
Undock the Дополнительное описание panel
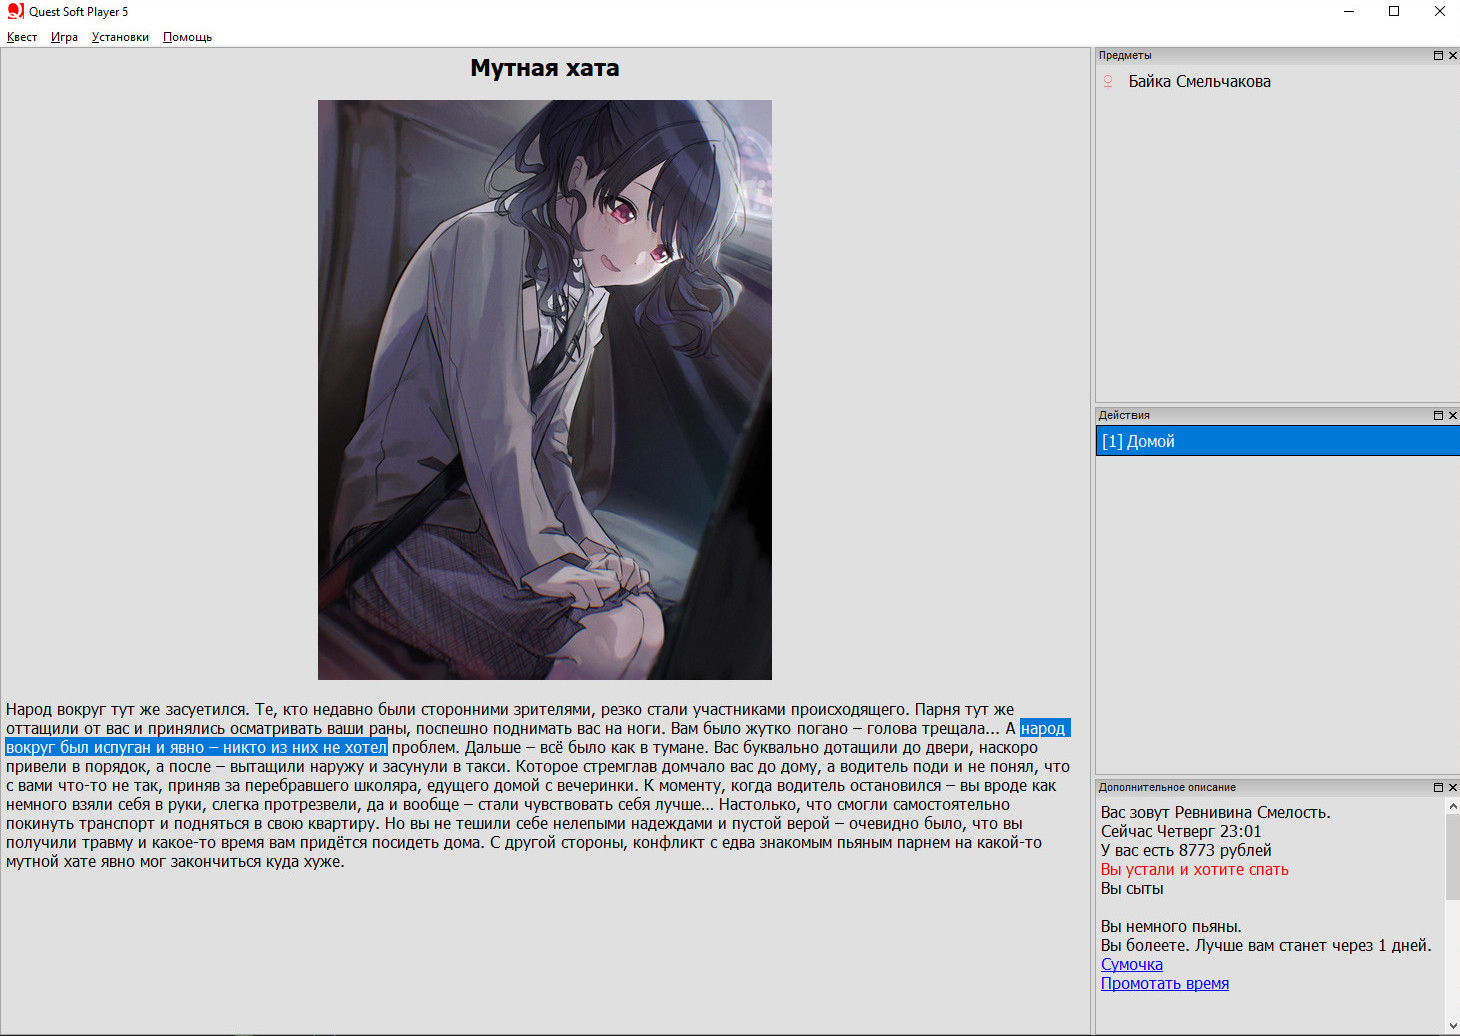tap(1438, 787)
